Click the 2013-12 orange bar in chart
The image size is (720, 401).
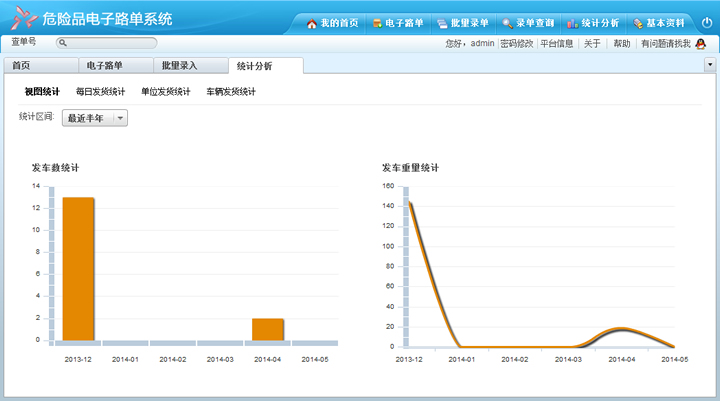tap(78, 268)
